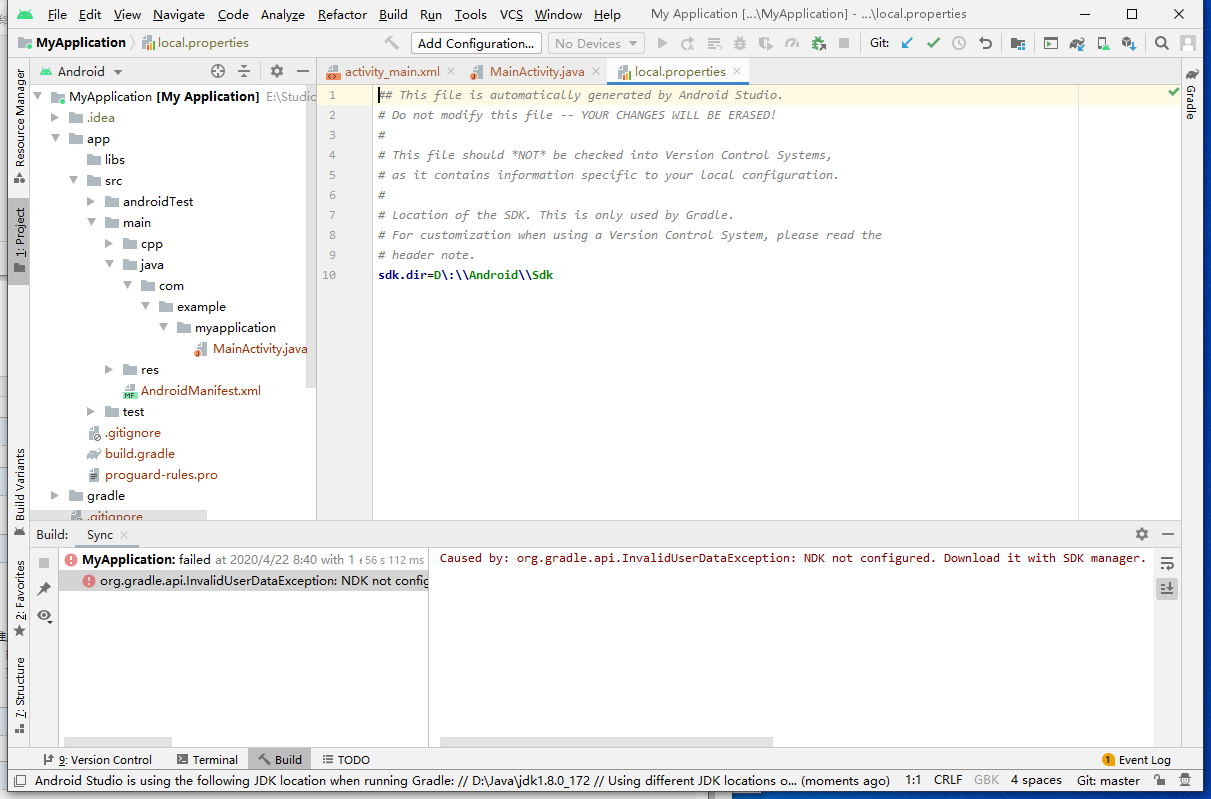Open the Refactor menu
This screenshot has height=799, width=1211.
[342, 14]
